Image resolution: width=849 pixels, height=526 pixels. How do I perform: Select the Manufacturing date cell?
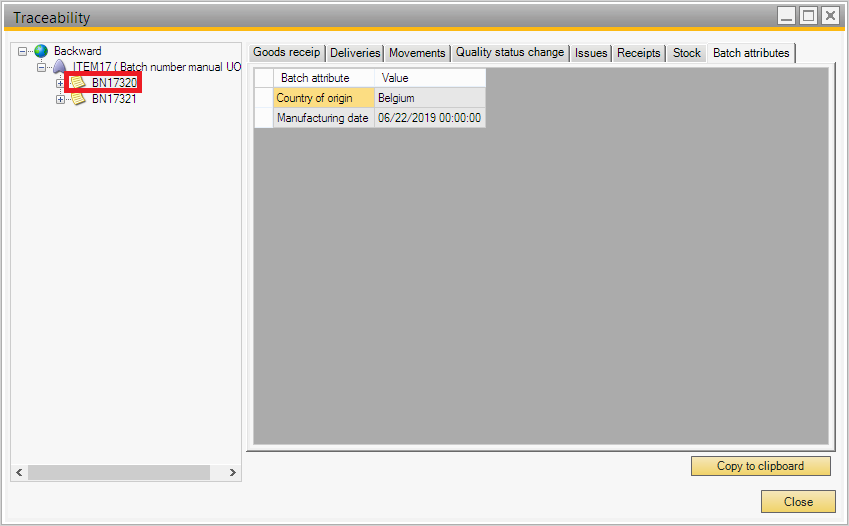pyautogui.click(x=324, y=118)
